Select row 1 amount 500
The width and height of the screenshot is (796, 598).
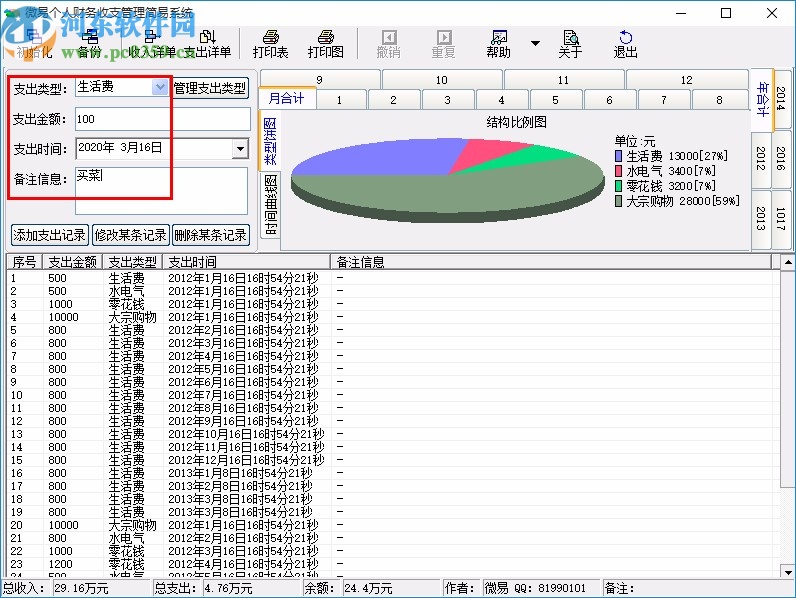(57, 278)
